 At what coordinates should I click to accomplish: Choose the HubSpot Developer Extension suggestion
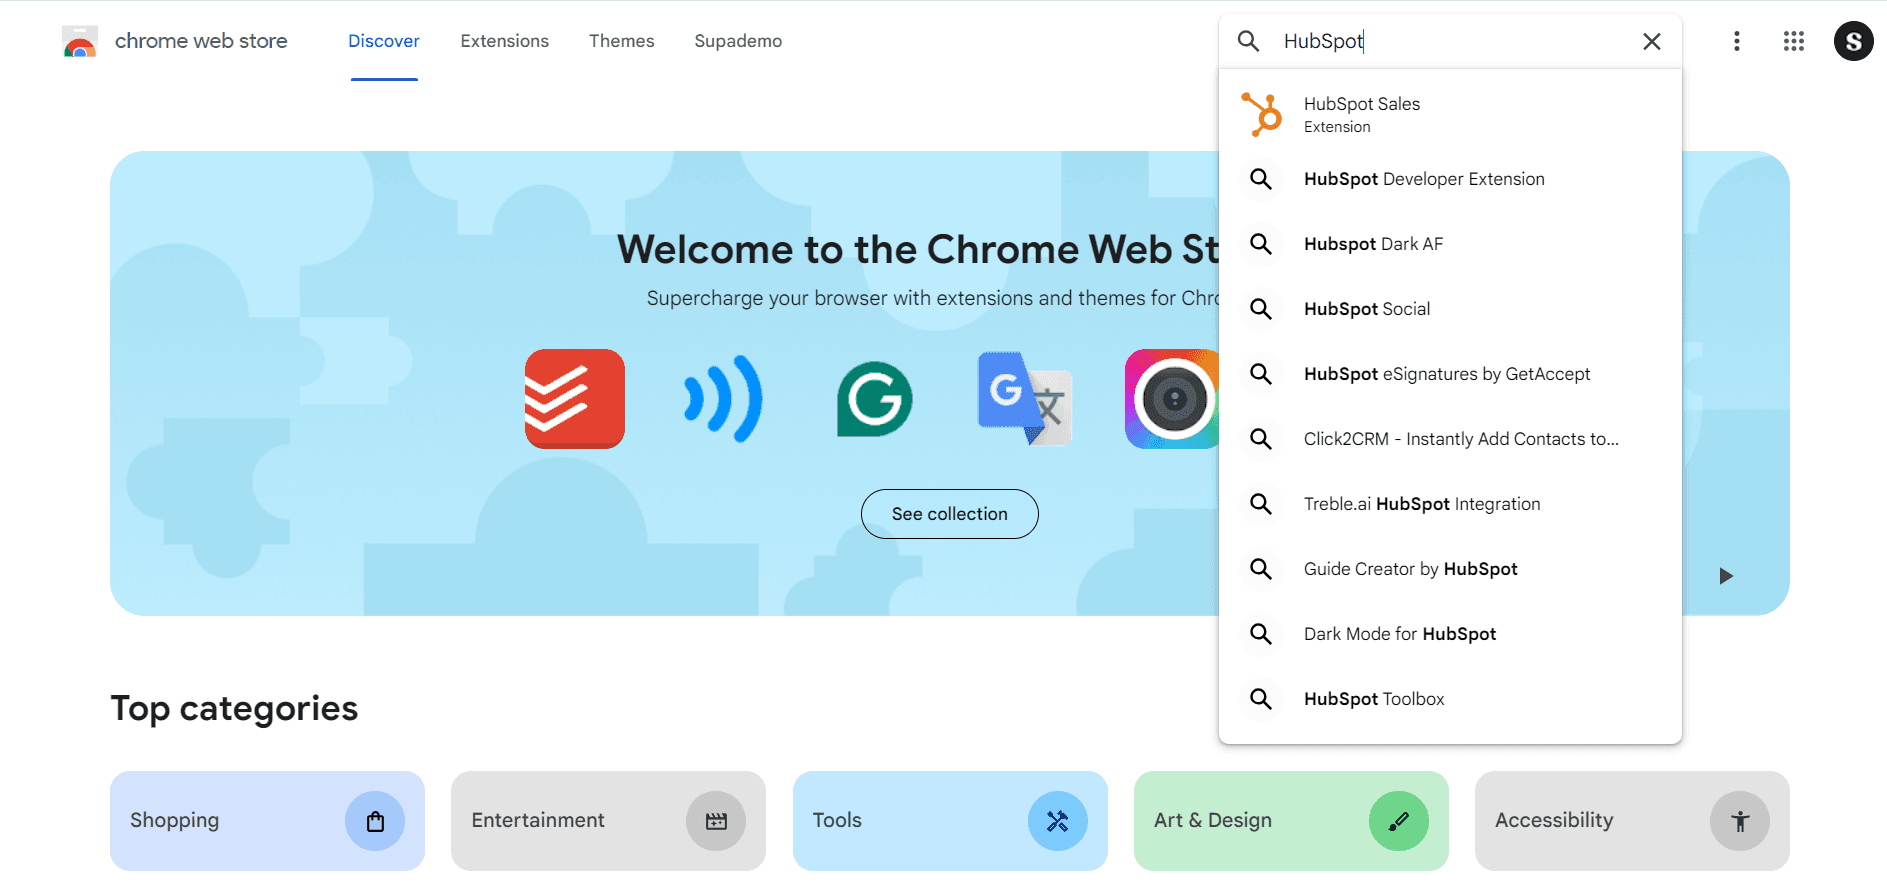coord(1450,179)
